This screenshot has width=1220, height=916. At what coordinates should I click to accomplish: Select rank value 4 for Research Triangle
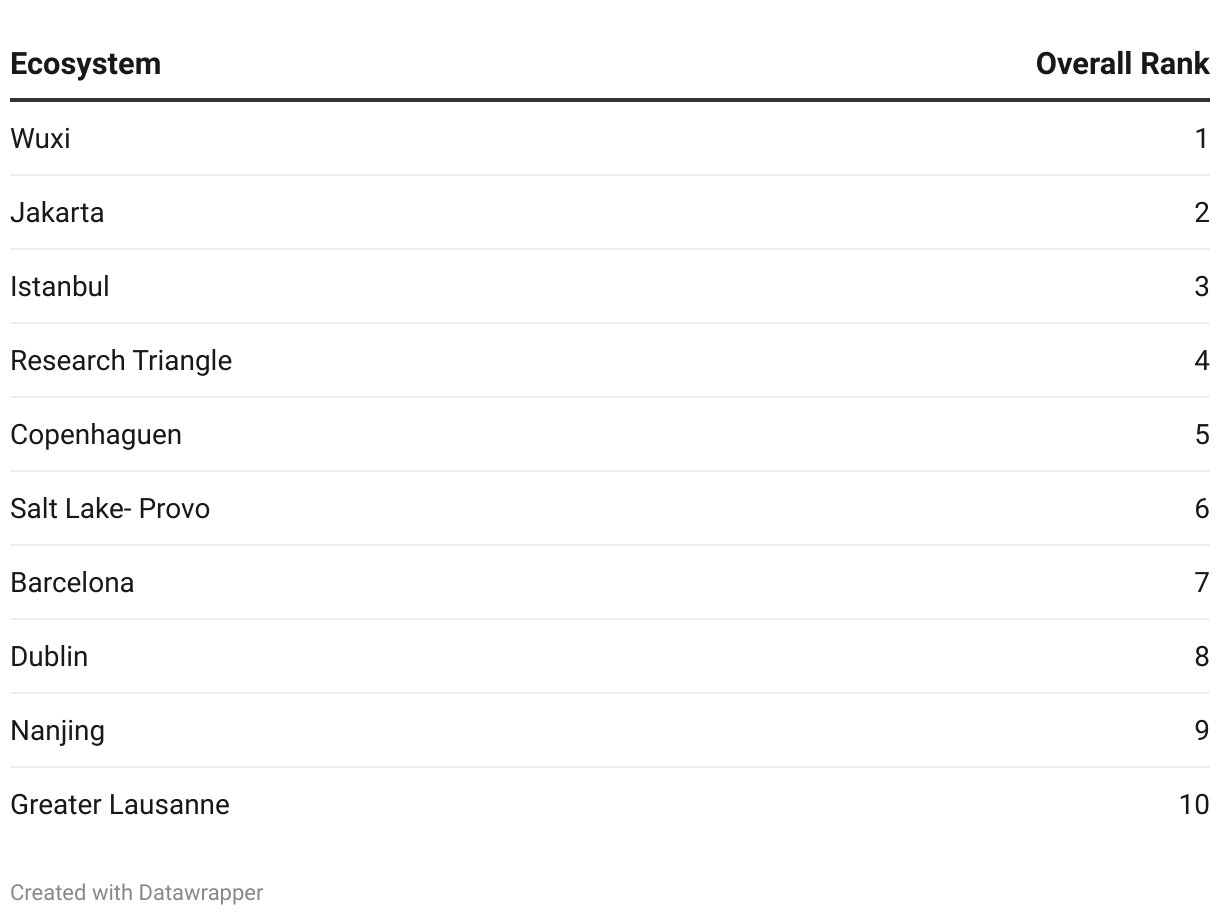tap(1202, 360)
